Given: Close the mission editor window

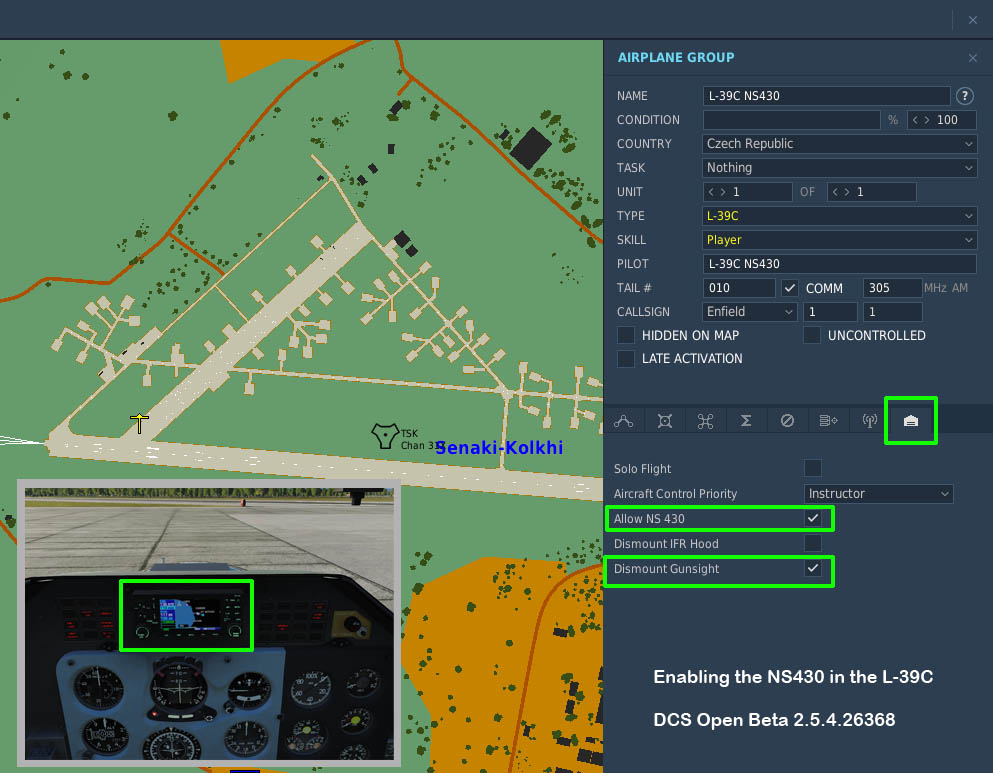Looking at the screenshot, I should tap(973, 20).
